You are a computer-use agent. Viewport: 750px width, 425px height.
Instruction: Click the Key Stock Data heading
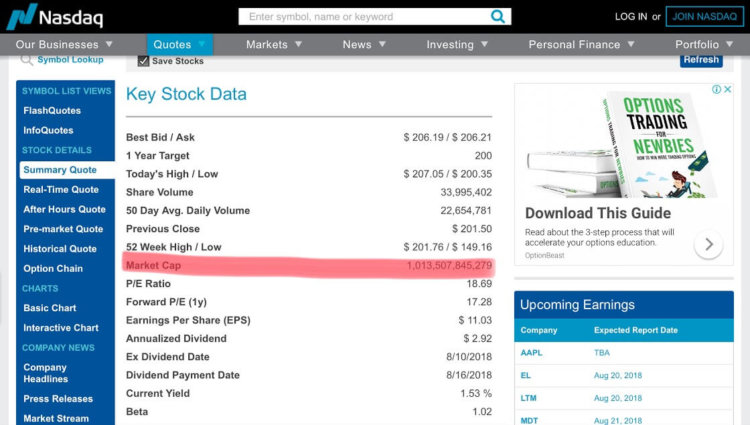click(x=187, y=94)
